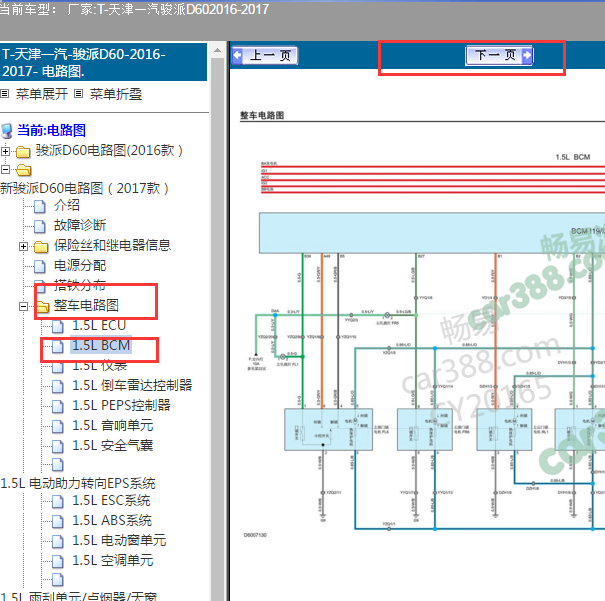
Task: Click document icon next to 音响单元
Action: point(57,427)
